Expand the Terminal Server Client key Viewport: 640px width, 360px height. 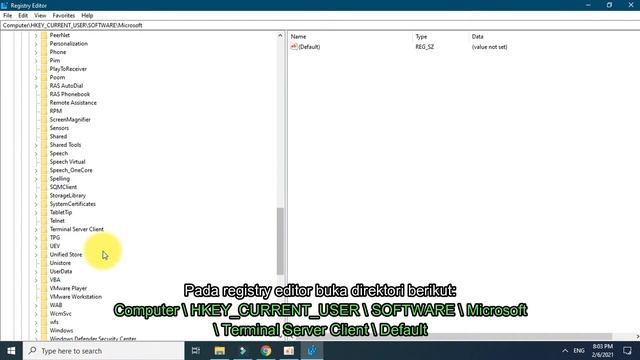coord(36,229)
